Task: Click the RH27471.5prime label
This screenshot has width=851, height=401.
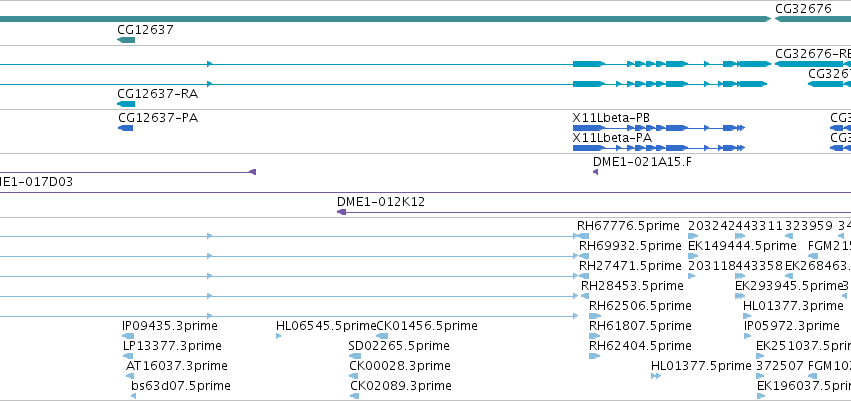Action: pyautogui.click(x=630, y=265)
